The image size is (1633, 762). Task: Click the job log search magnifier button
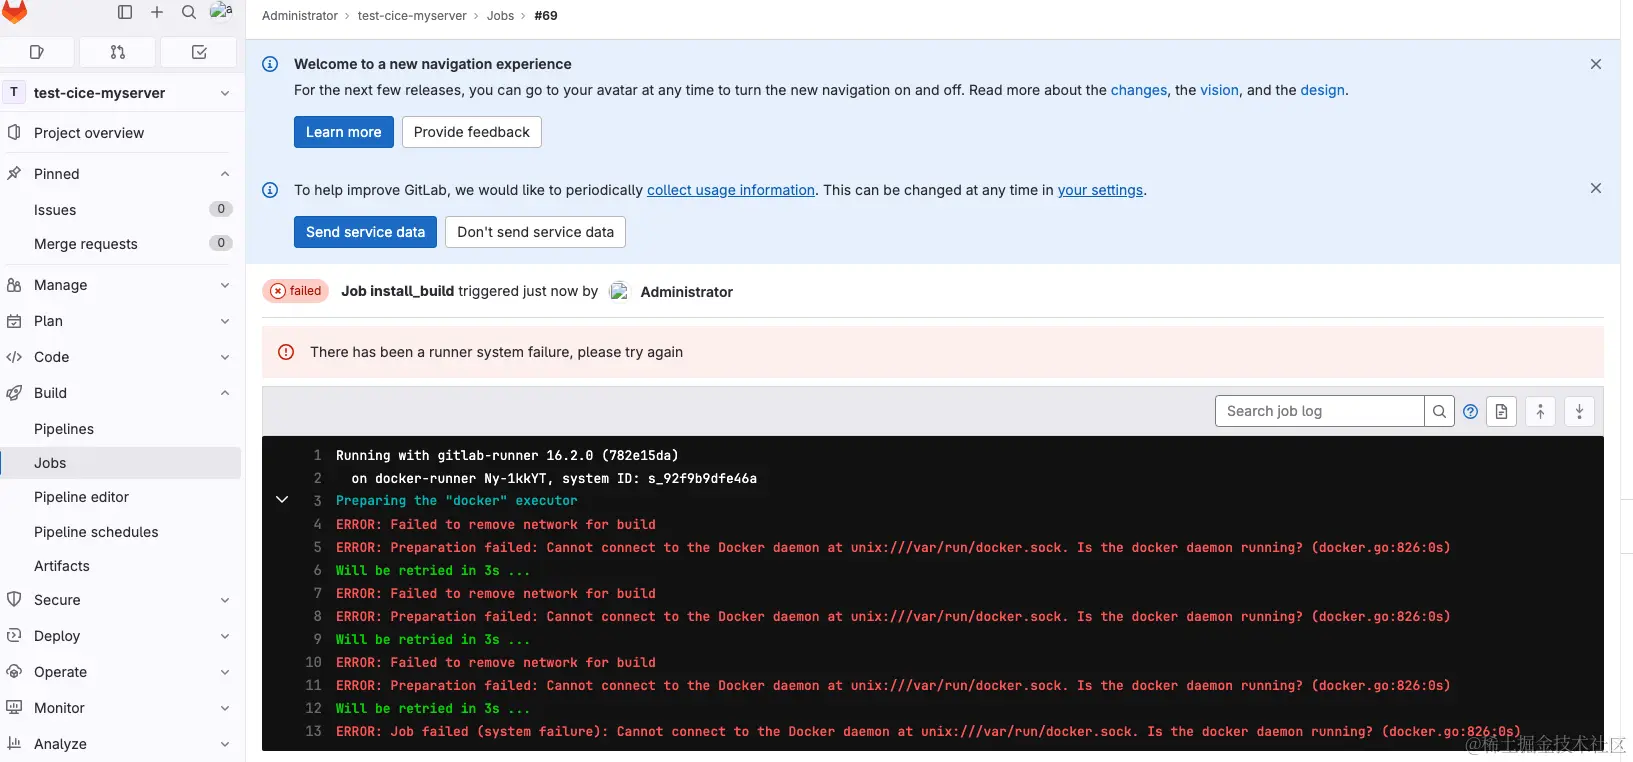click(x=1439, y=411)
